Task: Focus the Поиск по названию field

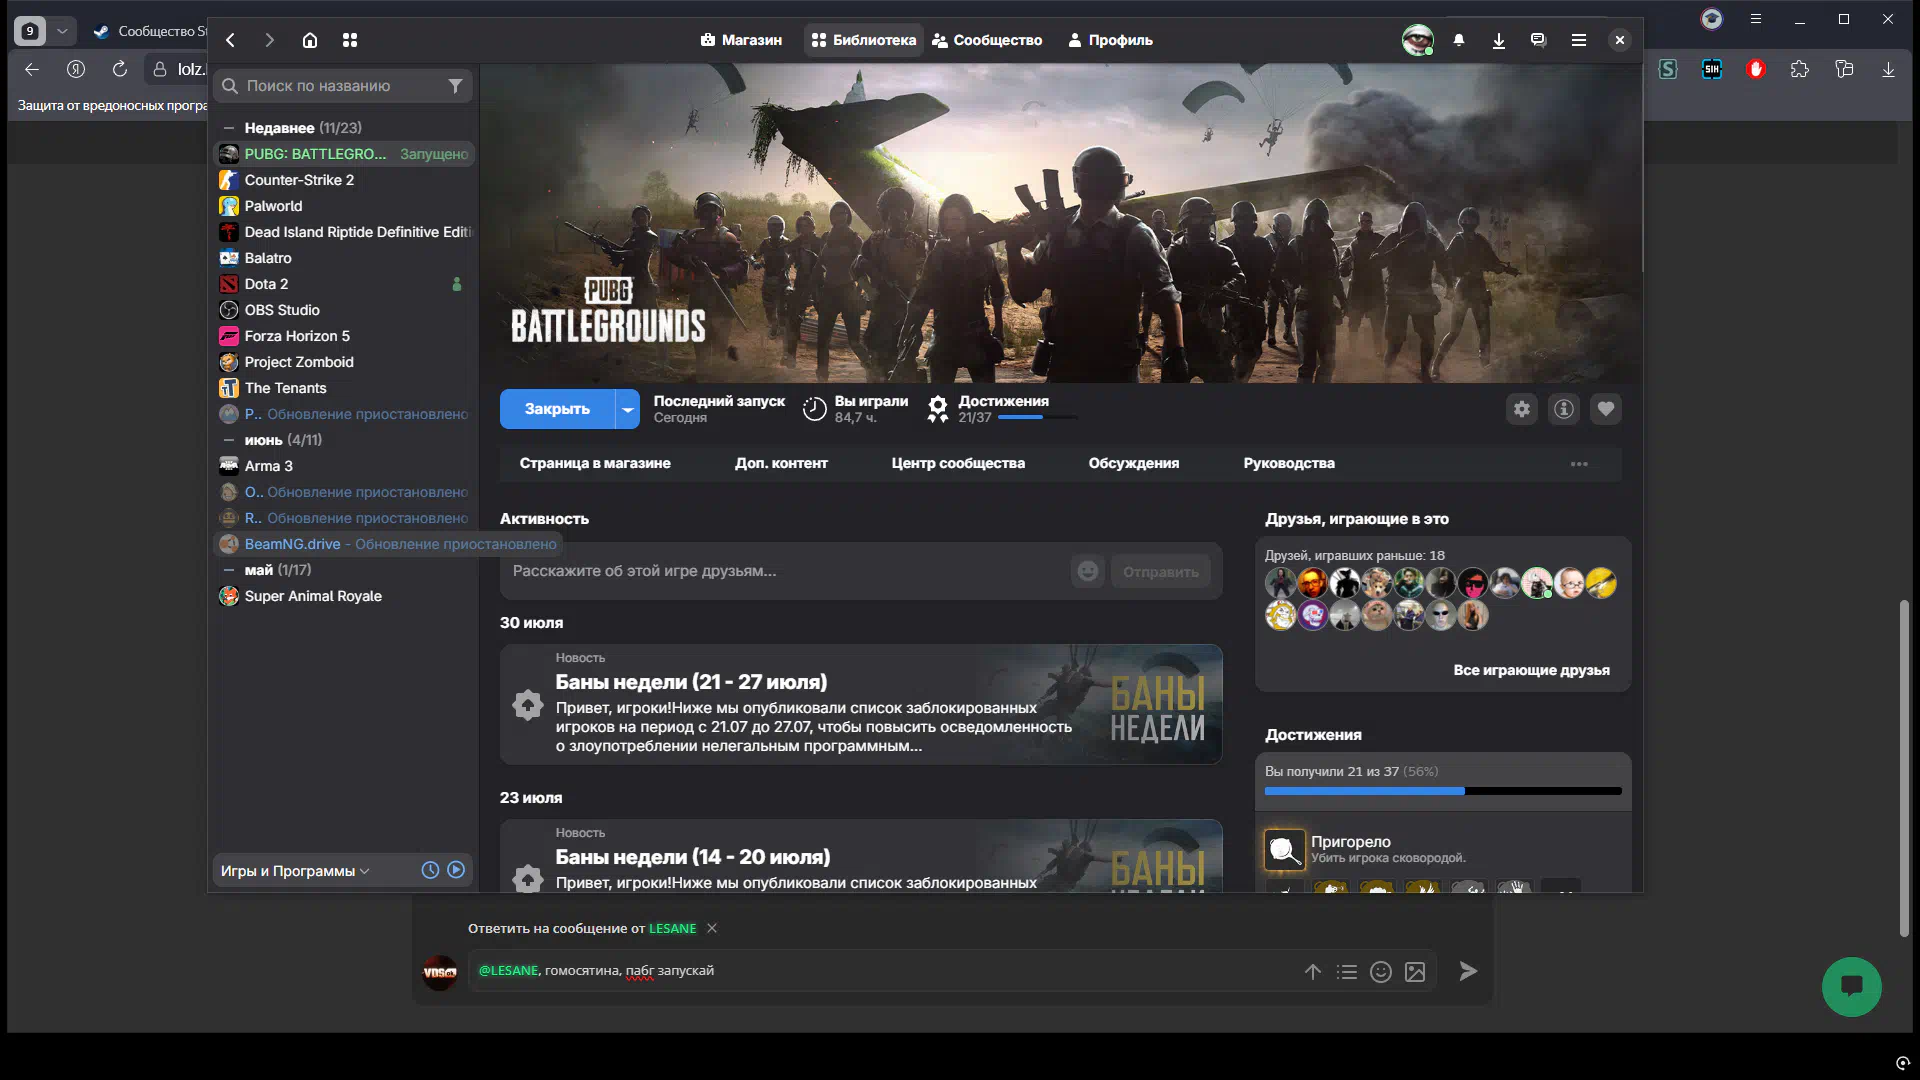Action: point(342,86)
